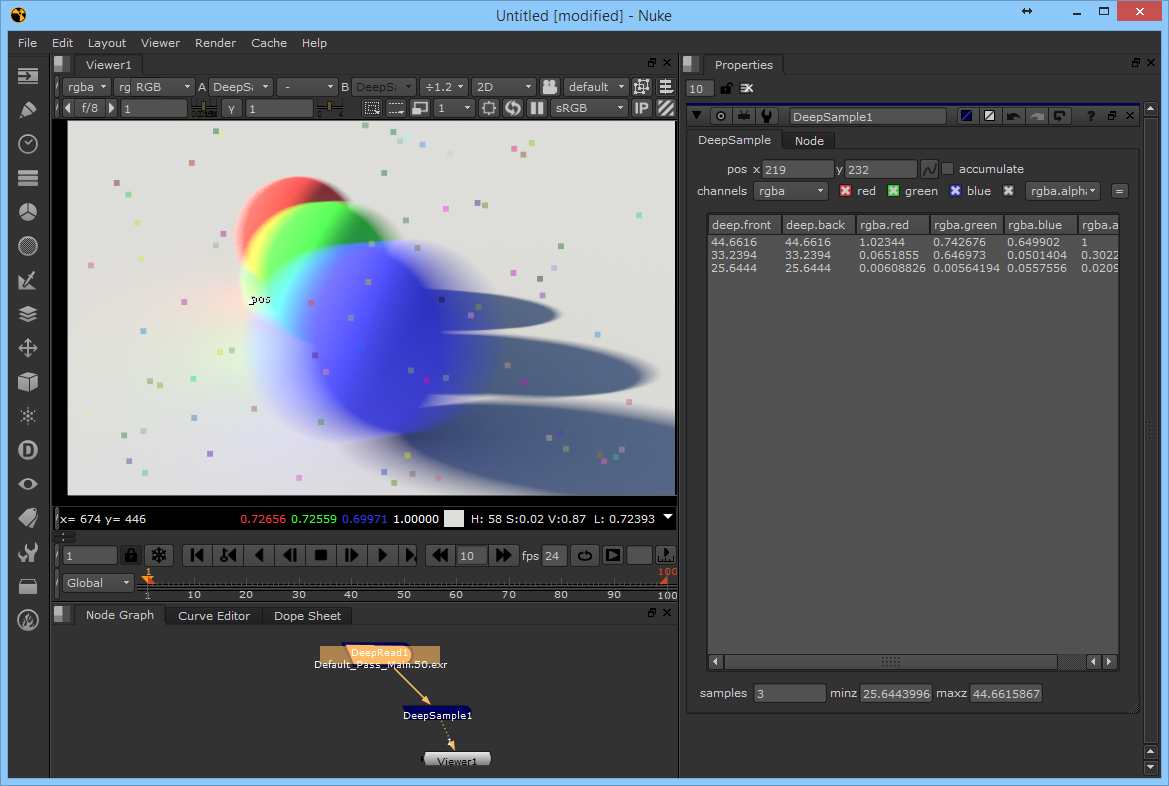Image resolution: width=1169 pixels, height=786 pixels.
Task: Open the DeepSample1 help question mark
Action: [1091, 116]
